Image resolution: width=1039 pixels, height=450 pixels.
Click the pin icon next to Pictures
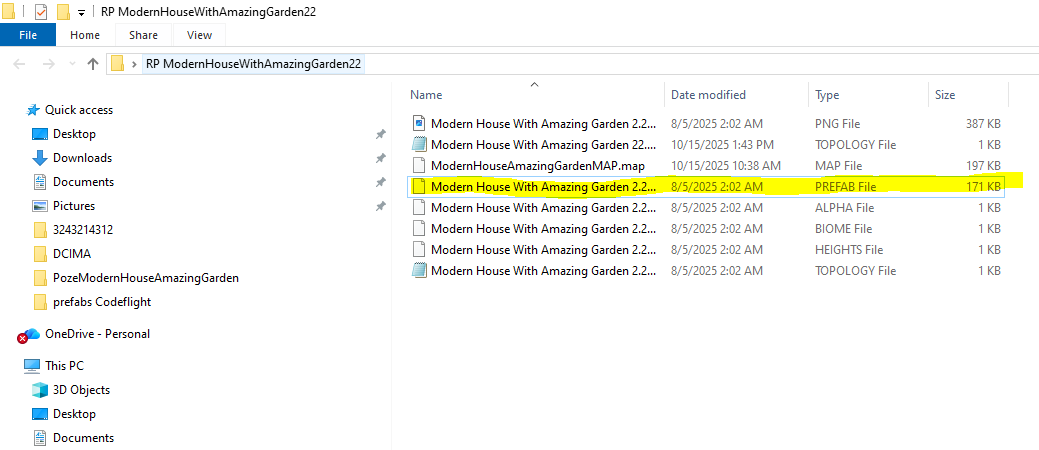[379, 206]
